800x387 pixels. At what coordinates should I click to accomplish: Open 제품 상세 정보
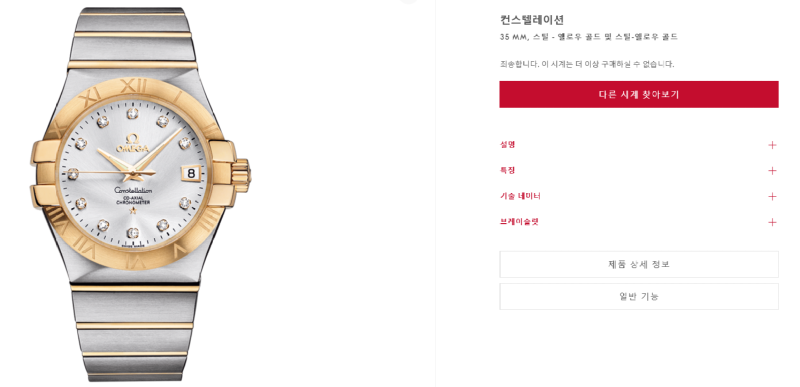[x=639, y=264]
